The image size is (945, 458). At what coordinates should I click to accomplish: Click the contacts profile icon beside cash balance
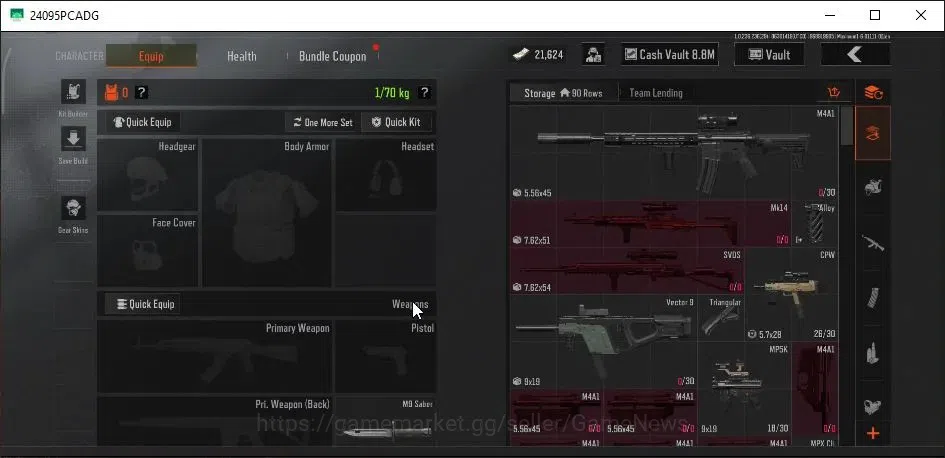[594, 55]
